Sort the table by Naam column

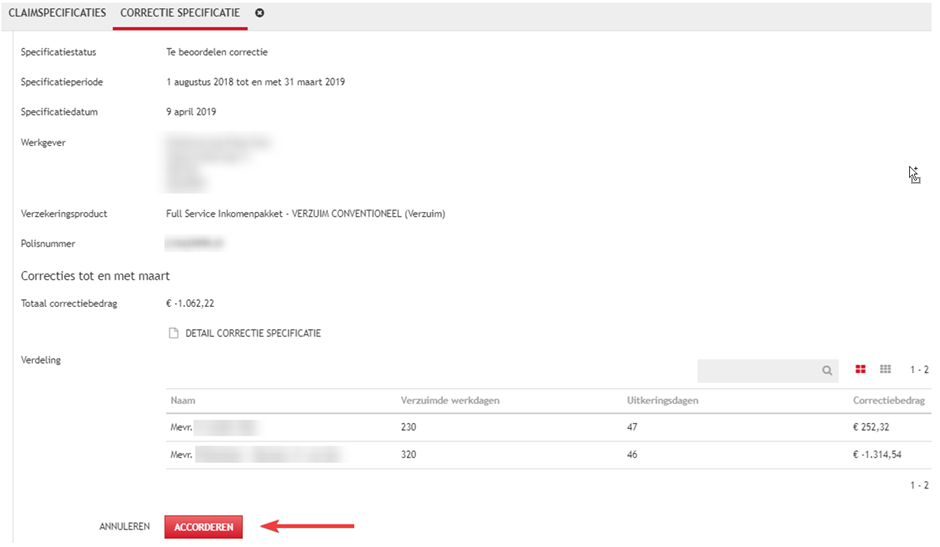[x=182, y=400]
